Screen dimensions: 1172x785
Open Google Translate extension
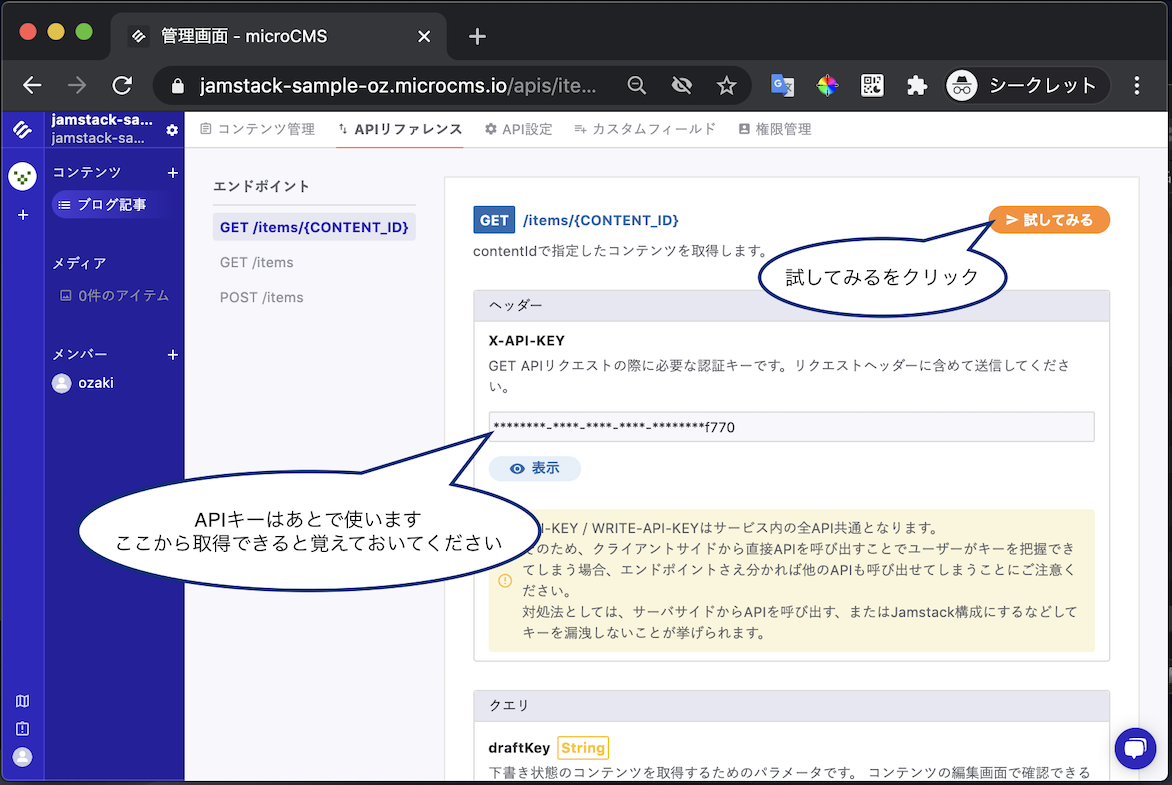tap(782, 85)
